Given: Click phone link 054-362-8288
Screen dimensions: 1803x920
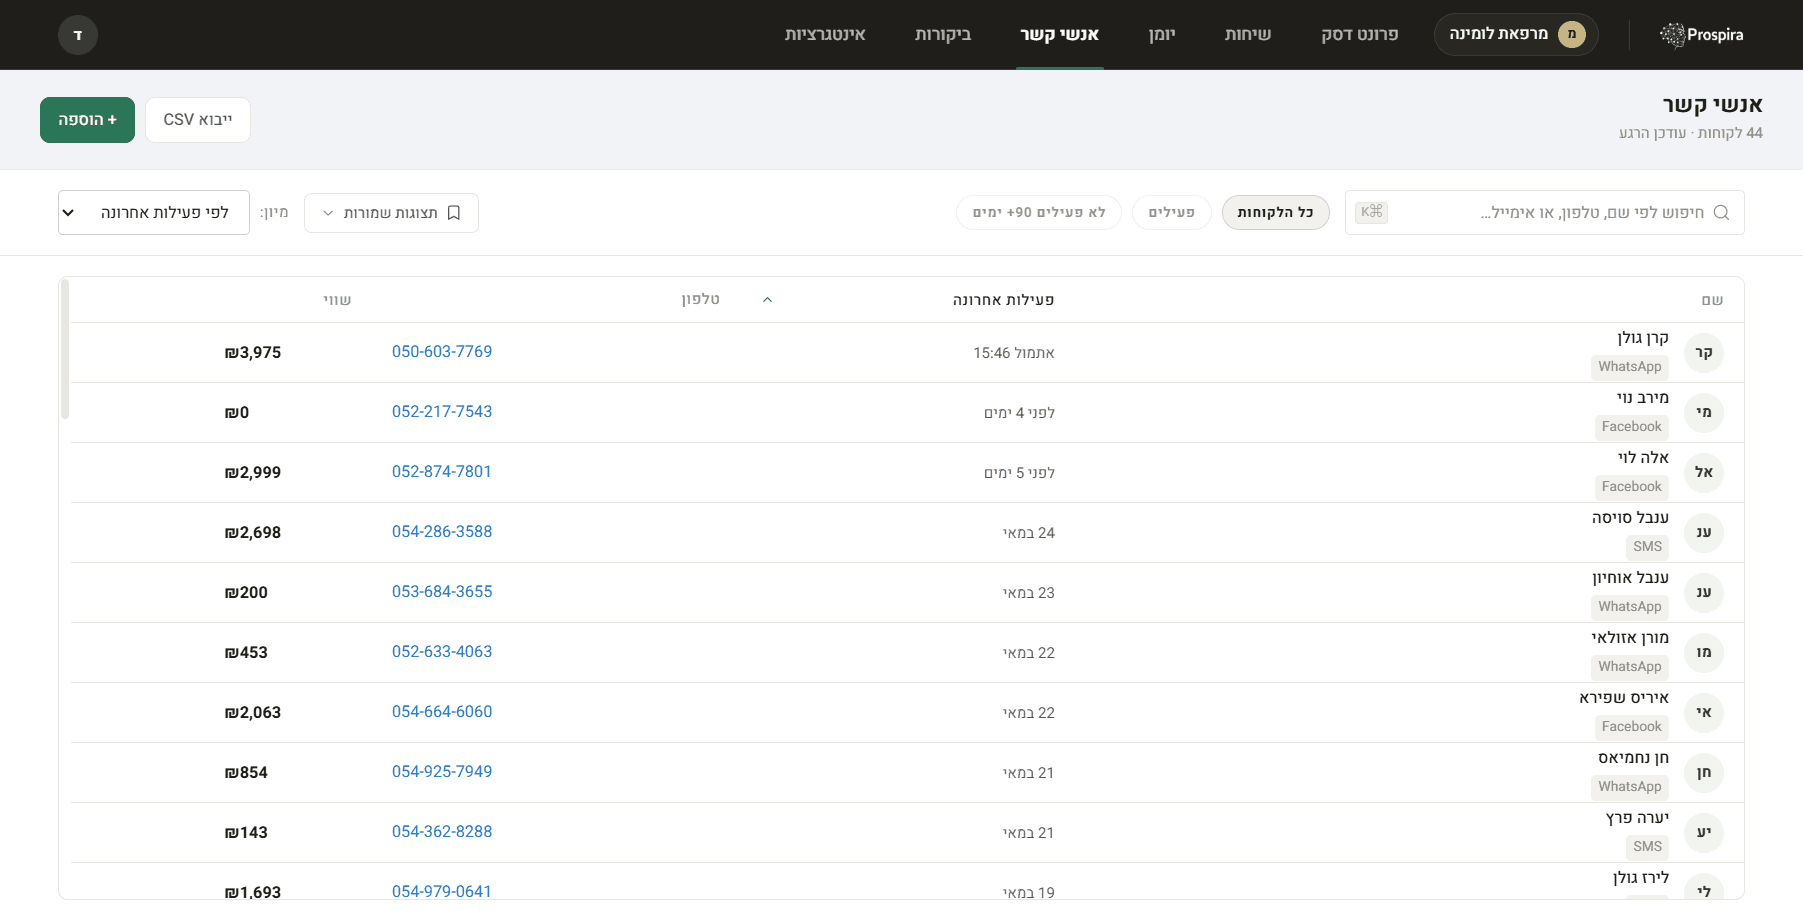Looking at the screenshot, I should [442, 832].
